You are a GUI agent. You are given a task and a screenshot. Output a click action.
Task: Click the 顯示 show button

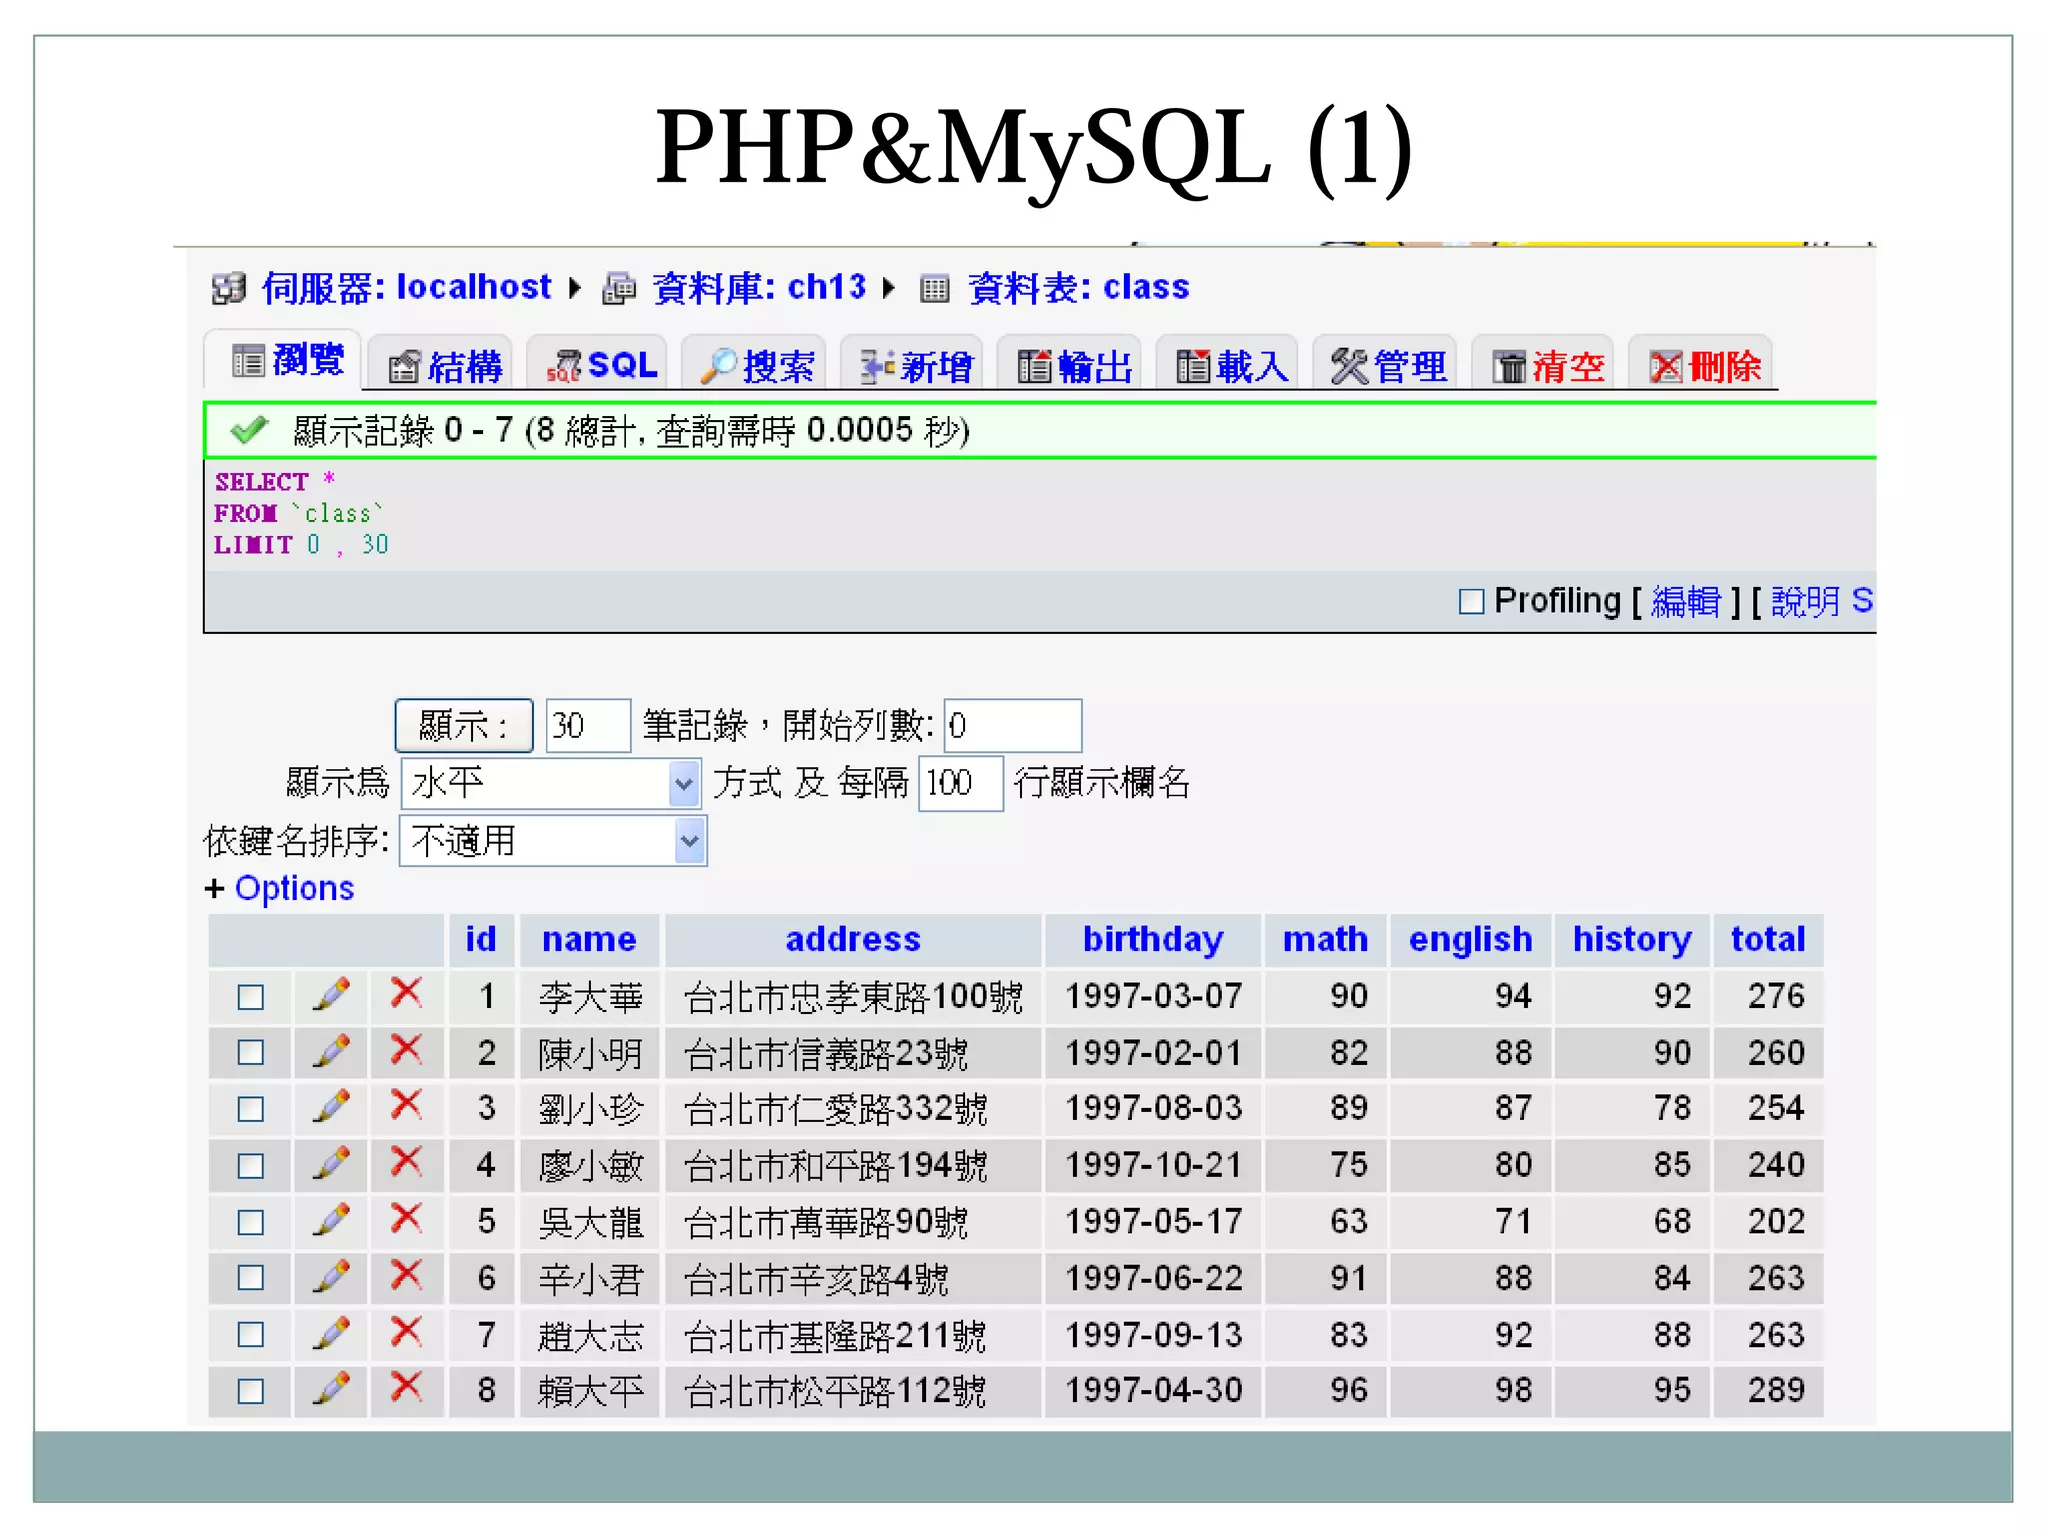coord(464,726)
